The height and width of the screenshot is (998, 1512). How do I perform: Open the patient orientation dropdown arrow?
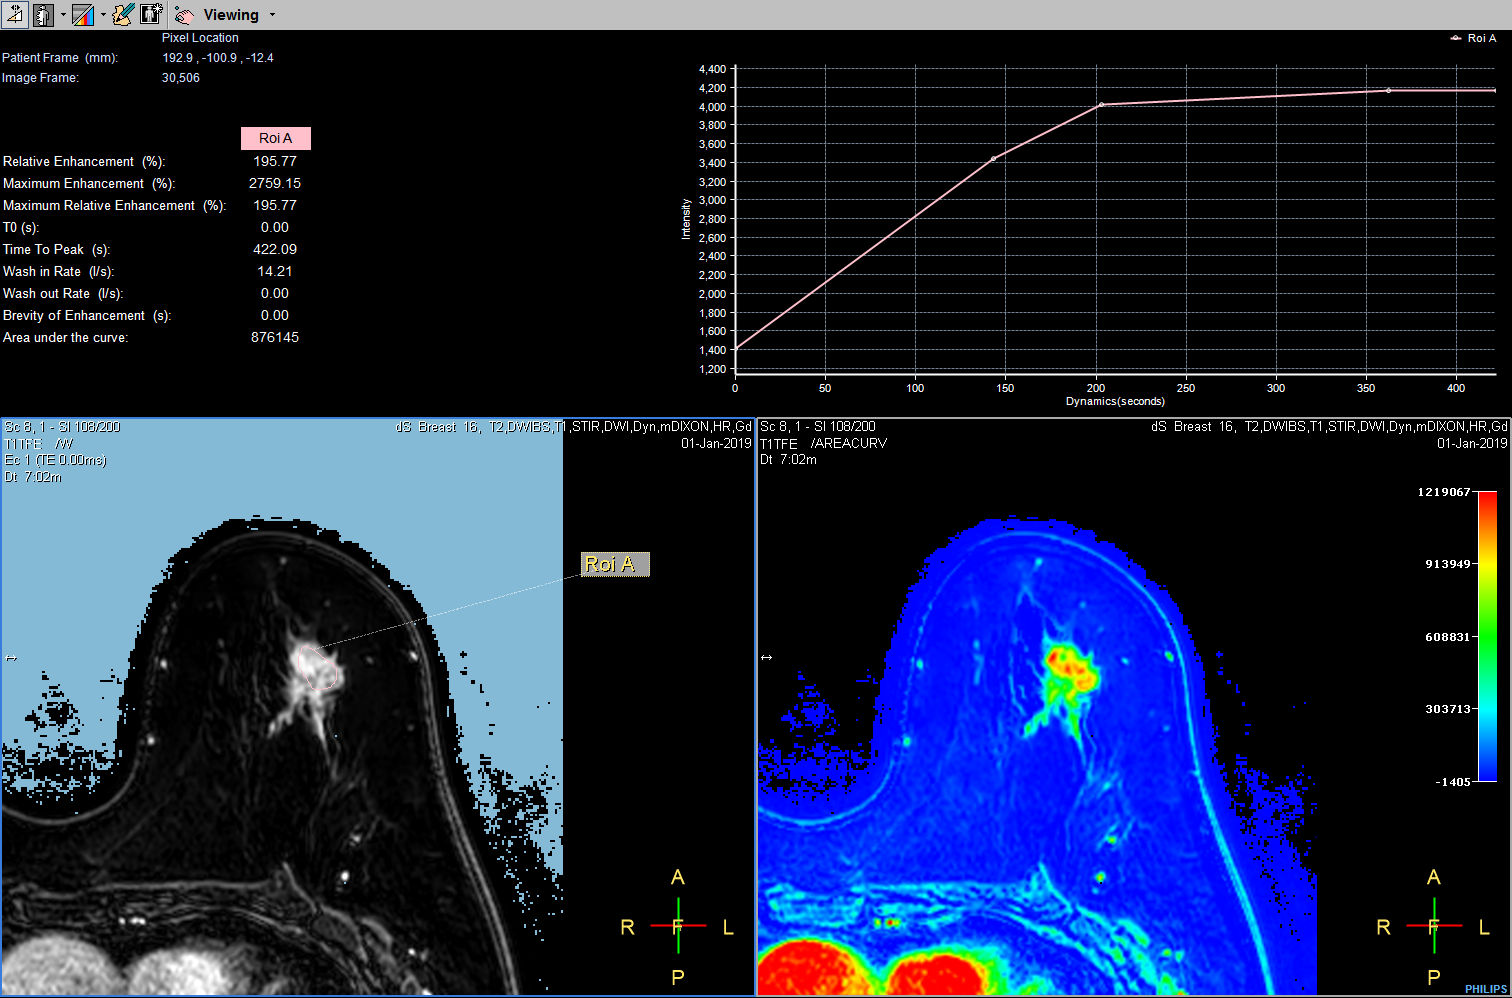pos(63,14)
